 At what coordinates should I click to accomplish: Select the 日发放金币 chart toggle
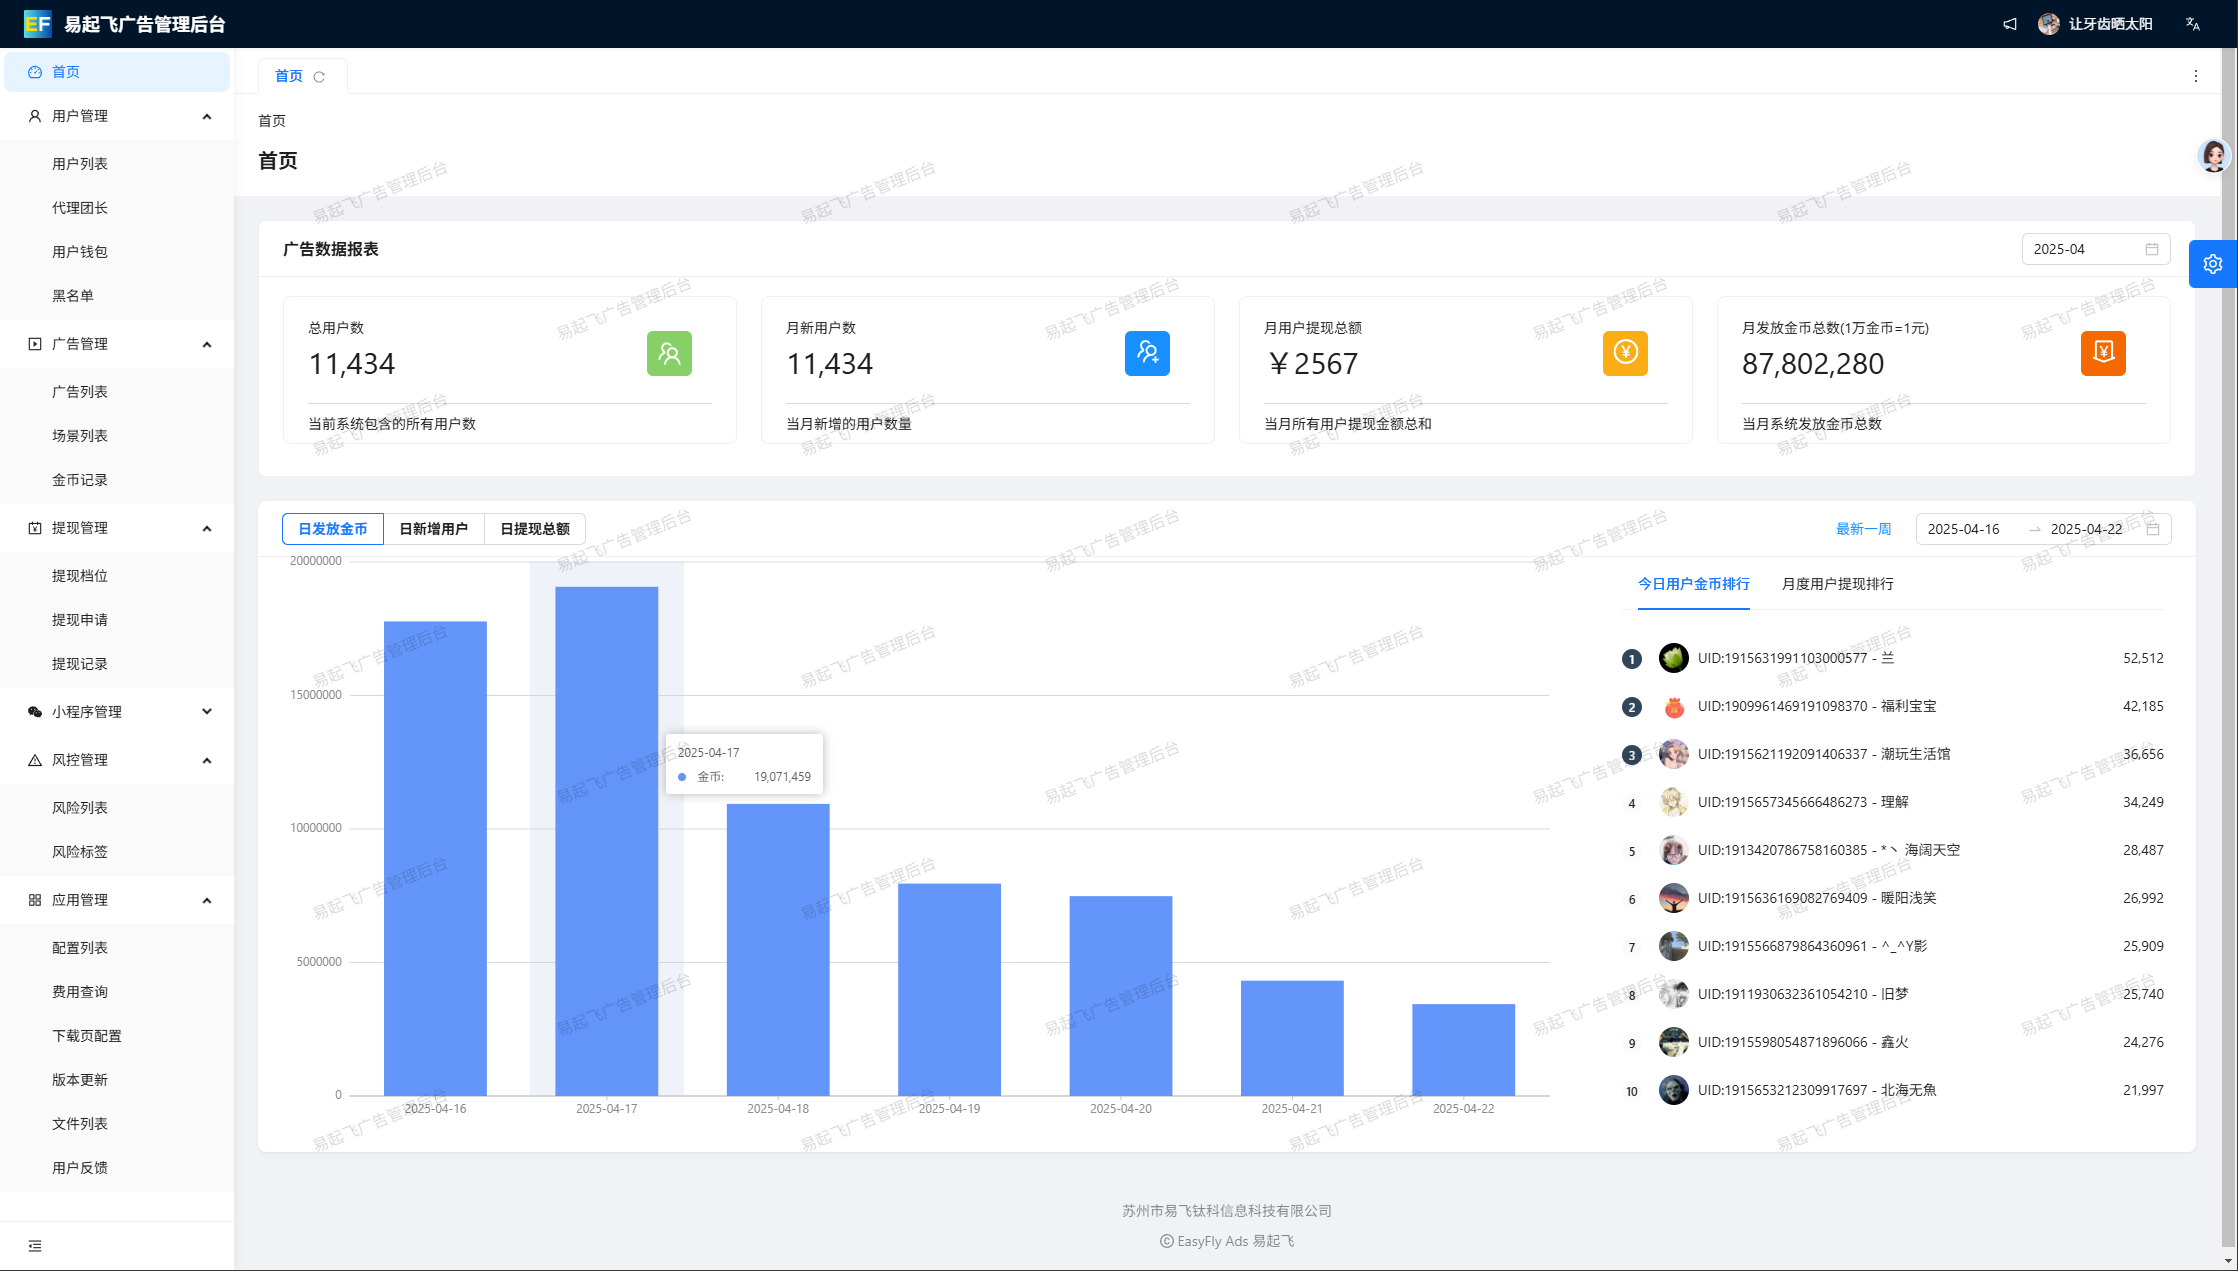pyautogui.click(x=333, y=529)
